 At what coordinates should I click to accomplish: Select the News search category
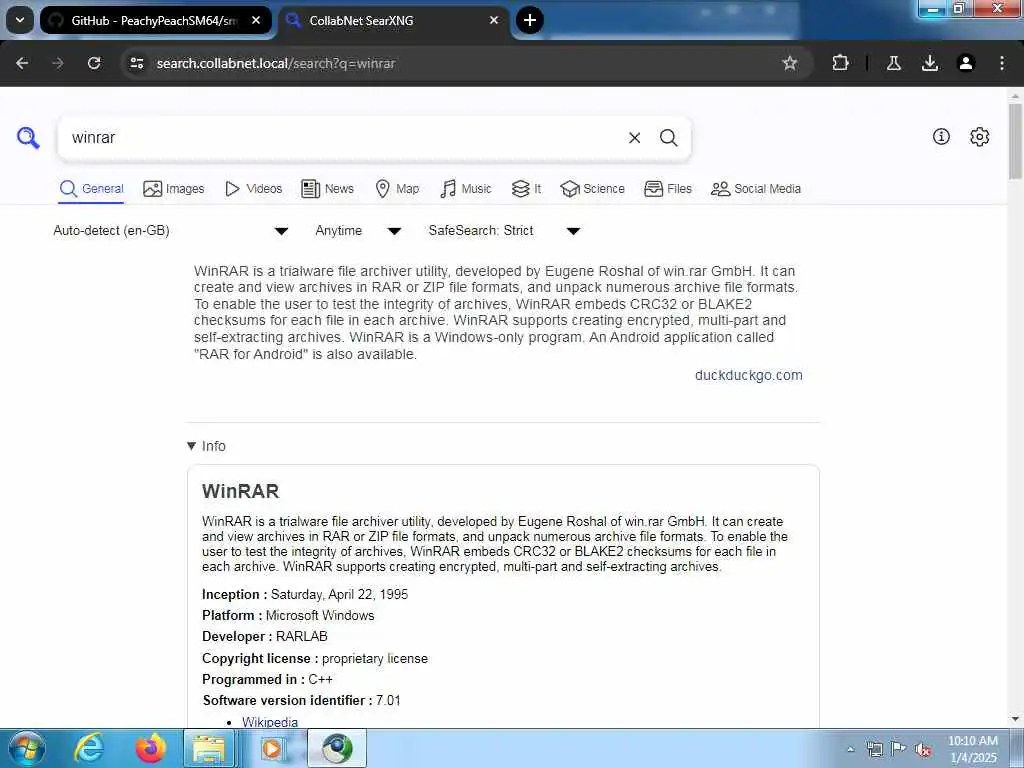click(x=327, y=189)
